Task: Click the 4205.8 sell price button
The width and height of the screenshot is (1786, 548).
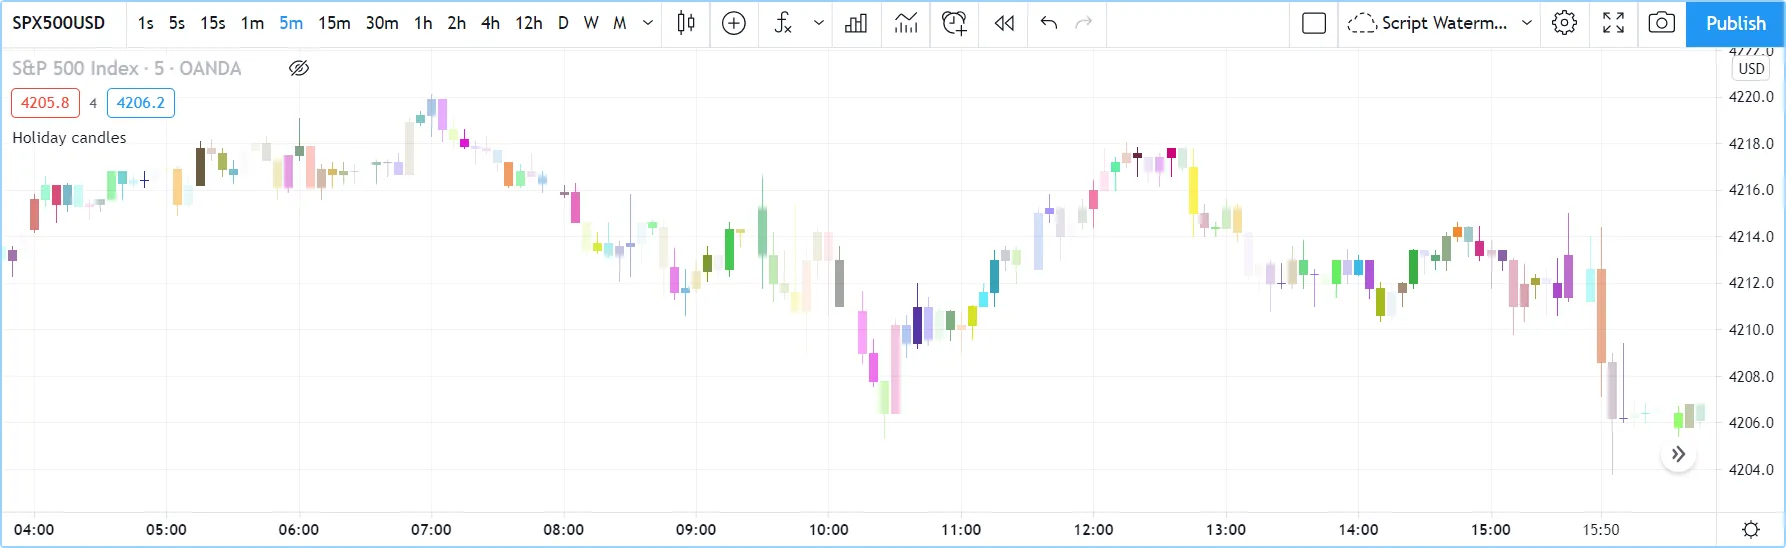Action: click(45, 103)
